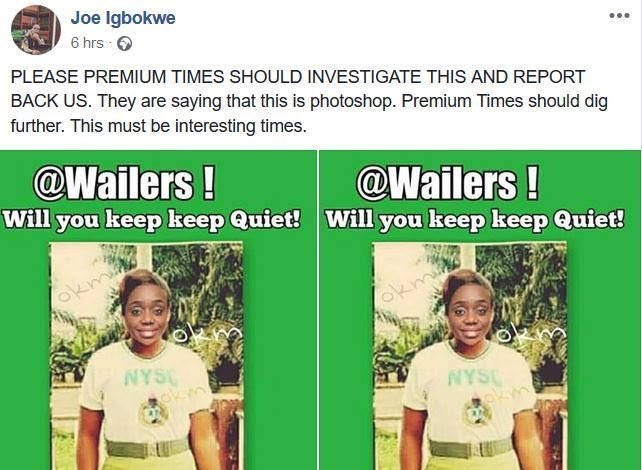Click the NYSC shirt text in left photo

click(x=151, y=377)
